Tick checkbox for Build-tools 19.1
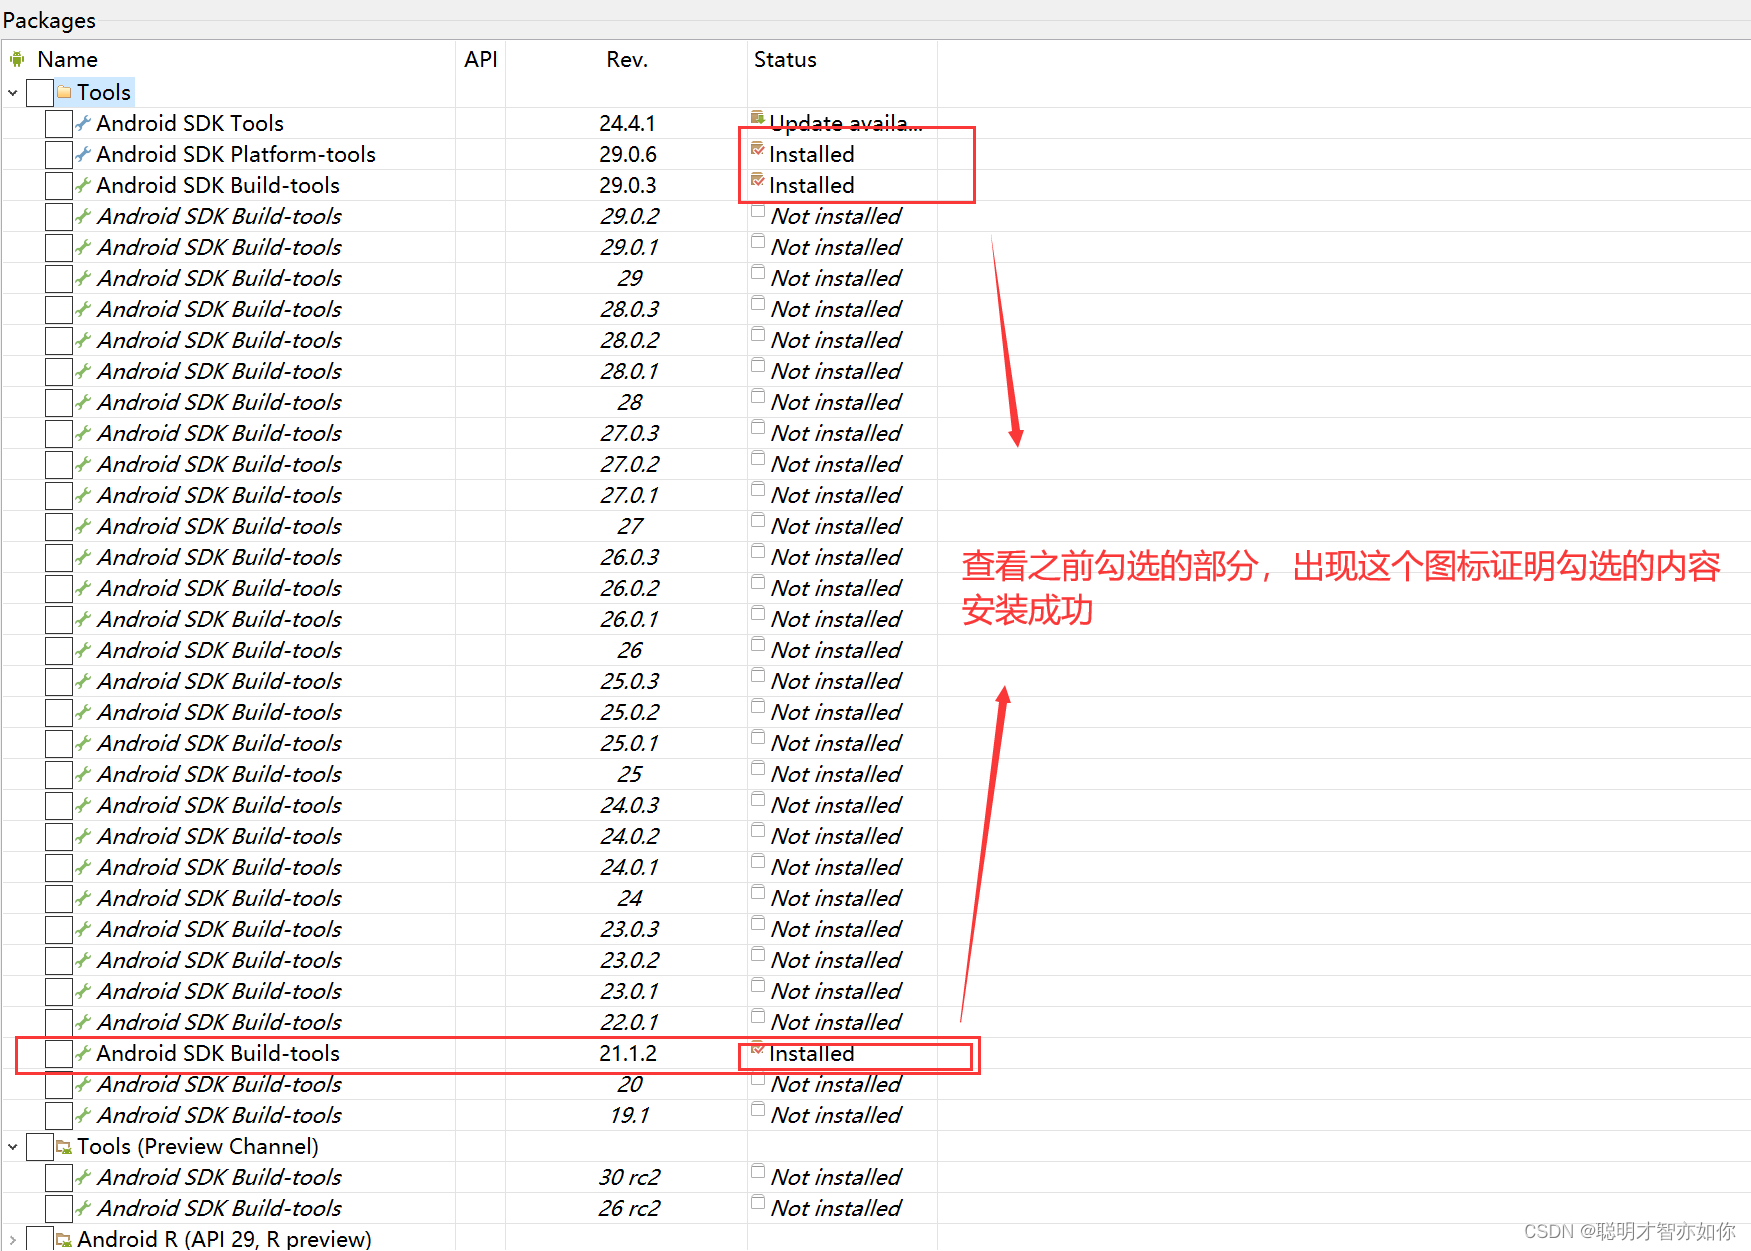1751x1251 pixels. pyautogui.click(x=59, y=1115)
